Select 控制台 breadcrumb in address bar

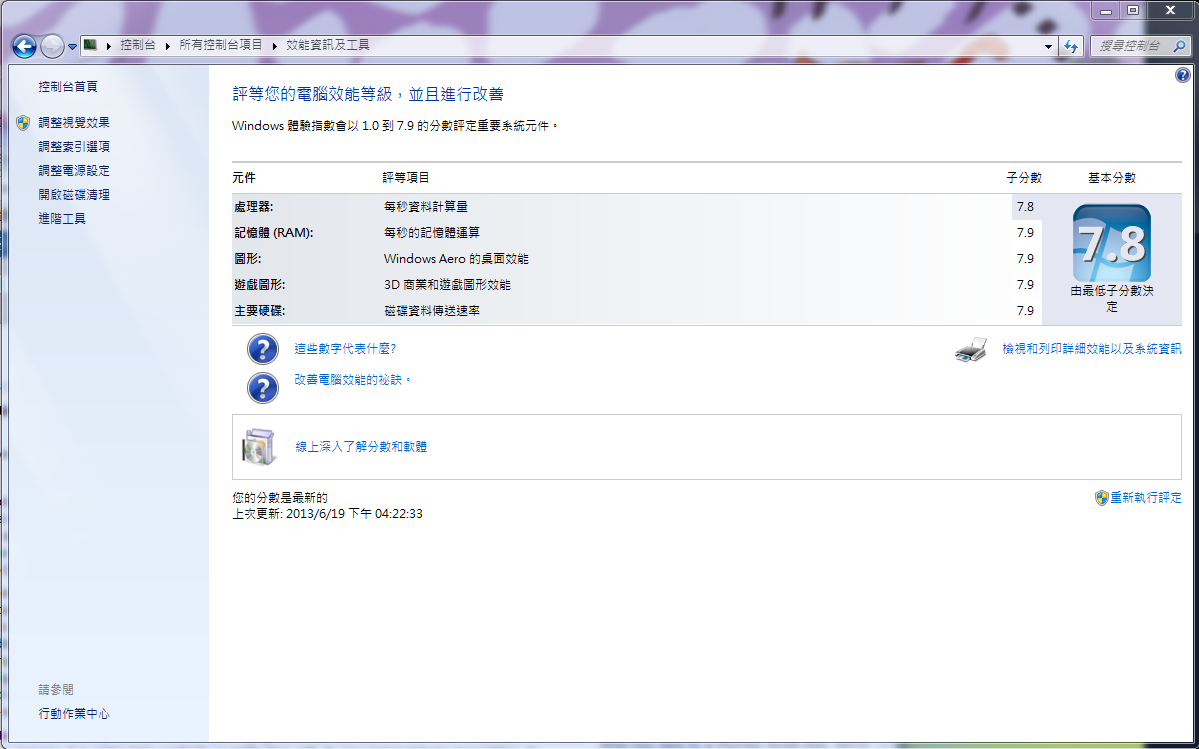tap(138, 45)
